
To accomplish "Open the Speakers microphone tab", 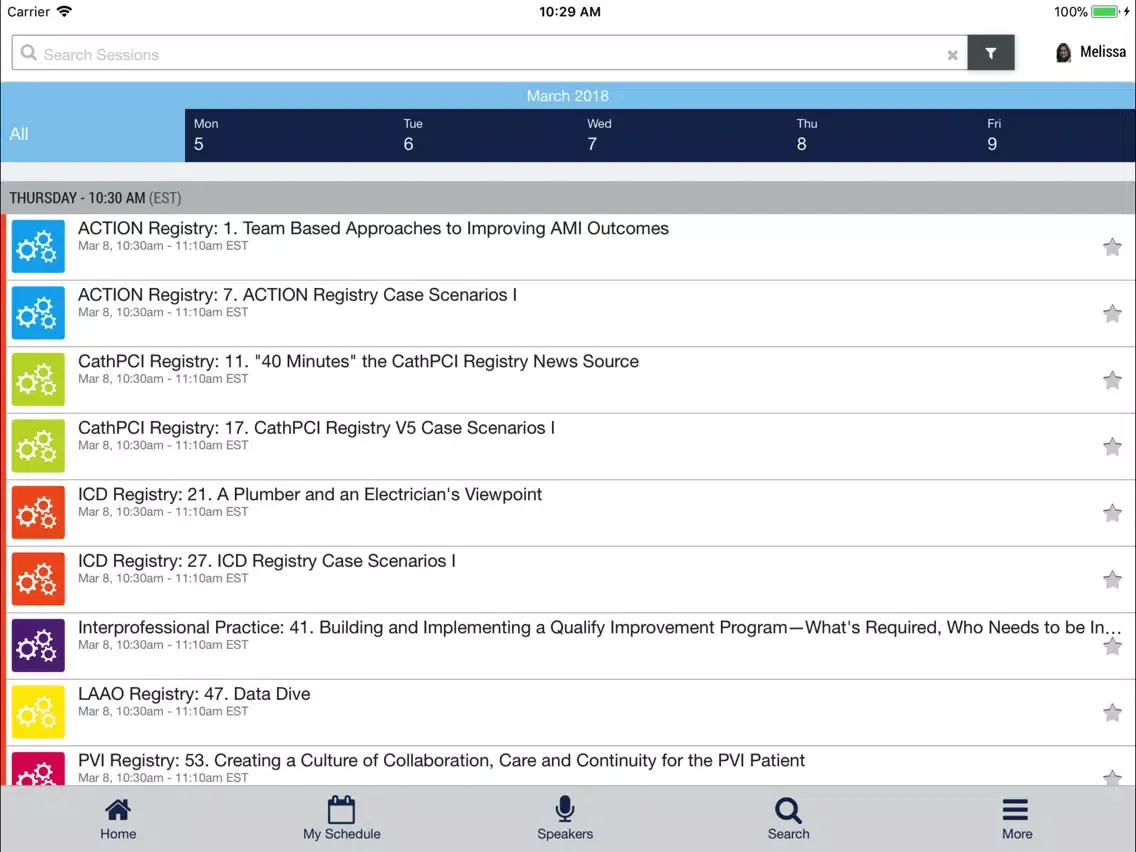I will coord(565,819).
